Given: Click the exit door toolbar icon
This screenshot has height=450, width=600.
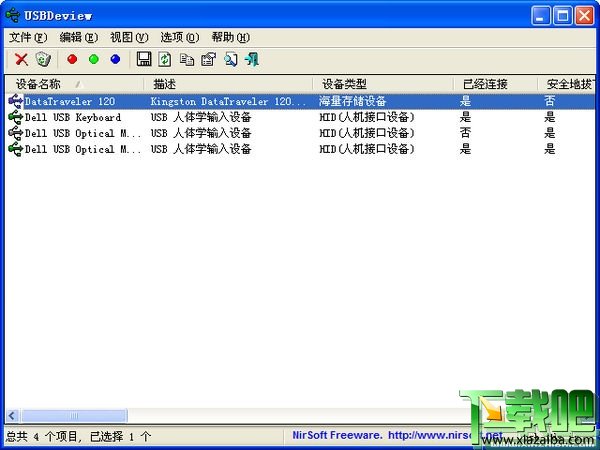Looking at the screenshot, I should tap(252, 59).
